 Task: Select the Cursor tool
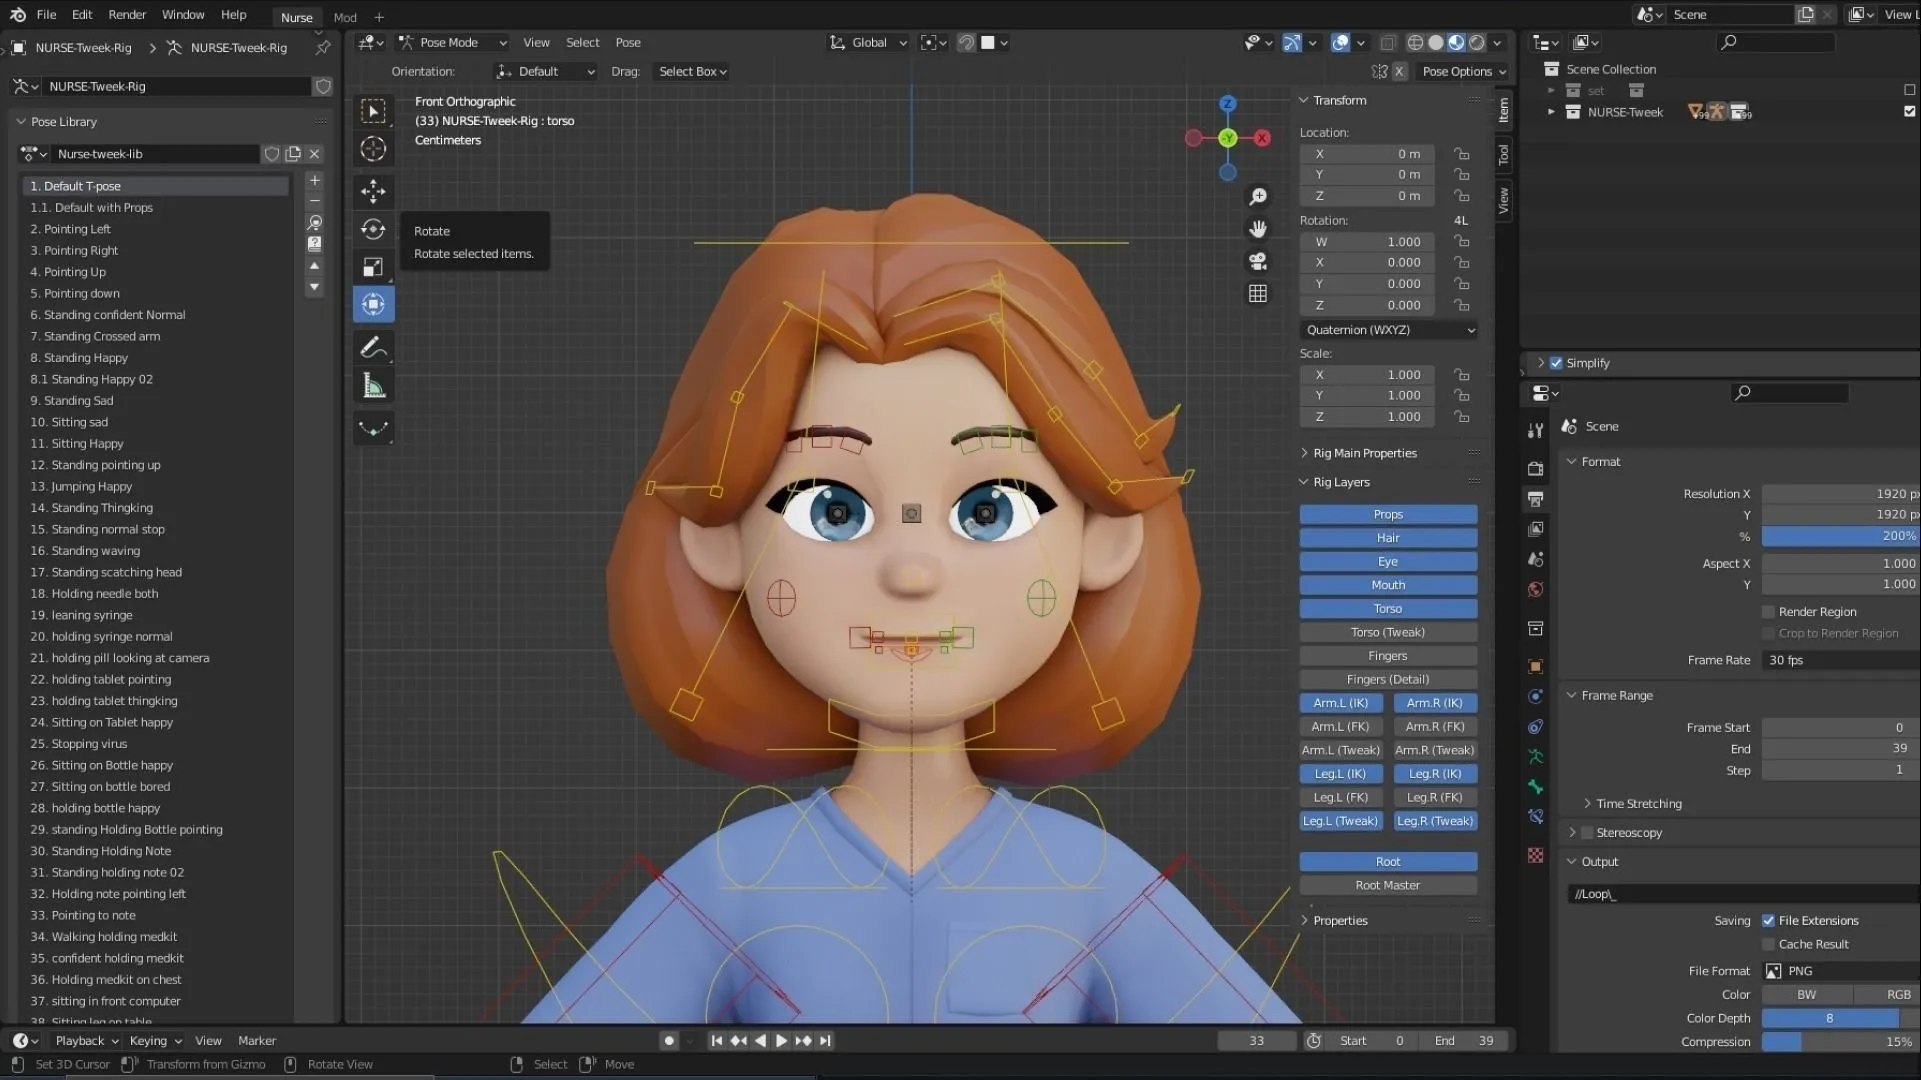coord(373,149)
